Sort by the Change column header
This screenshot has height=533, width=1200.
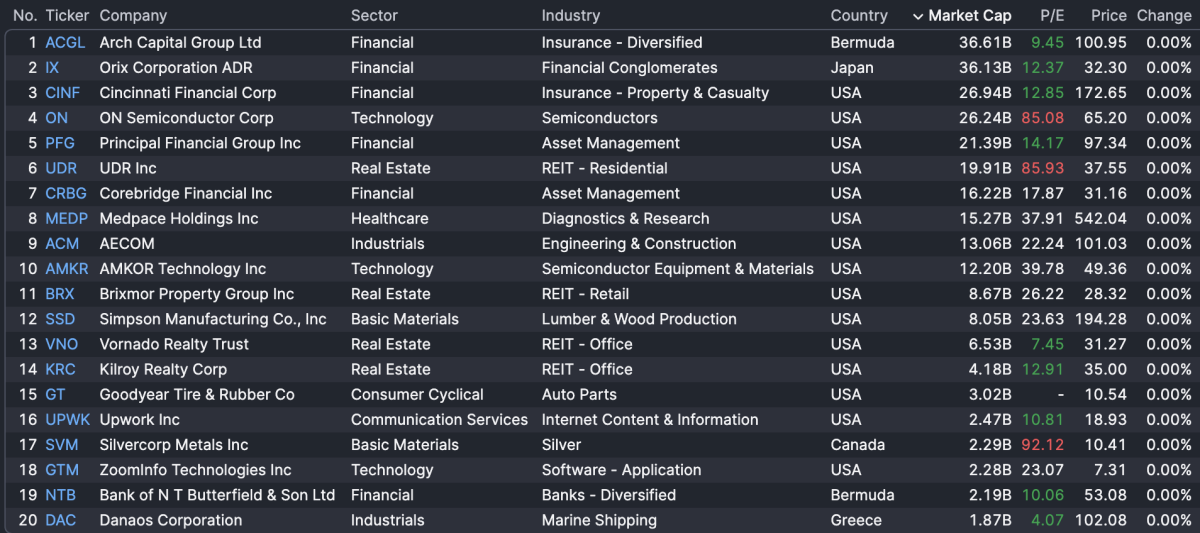pos(1164,16)
